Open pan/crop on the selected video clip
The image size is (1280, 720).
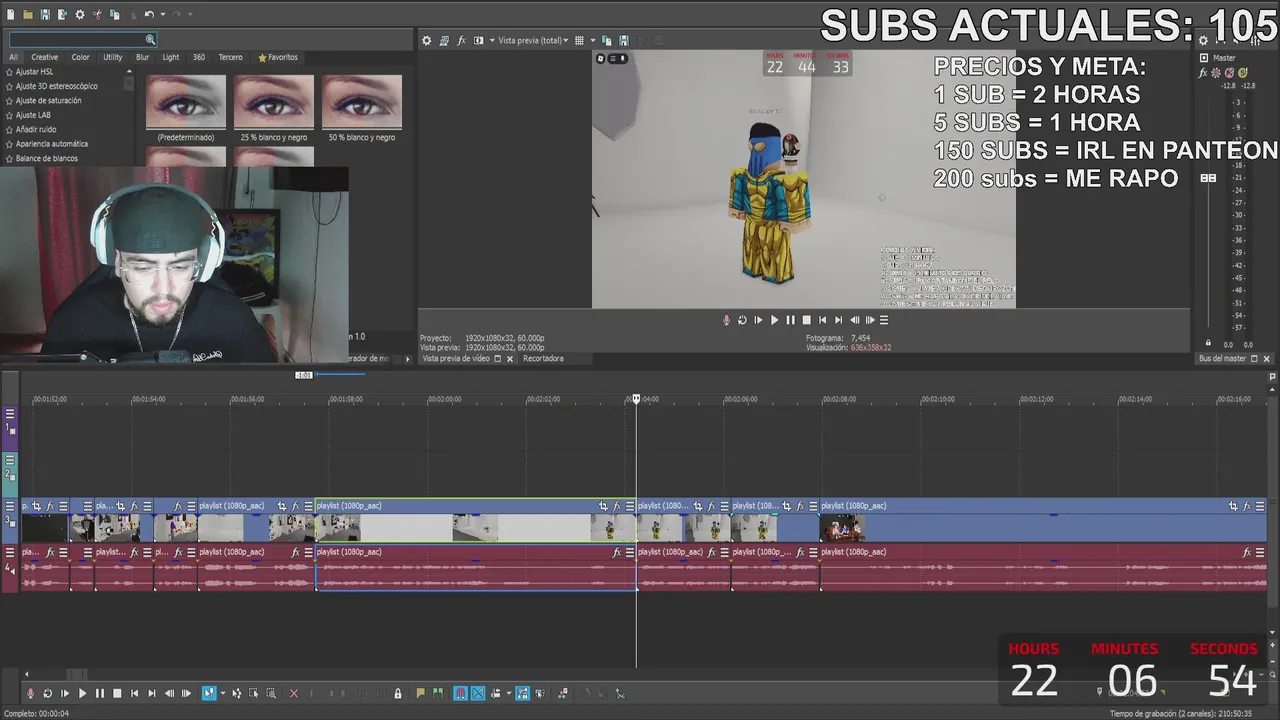point(603,506)
